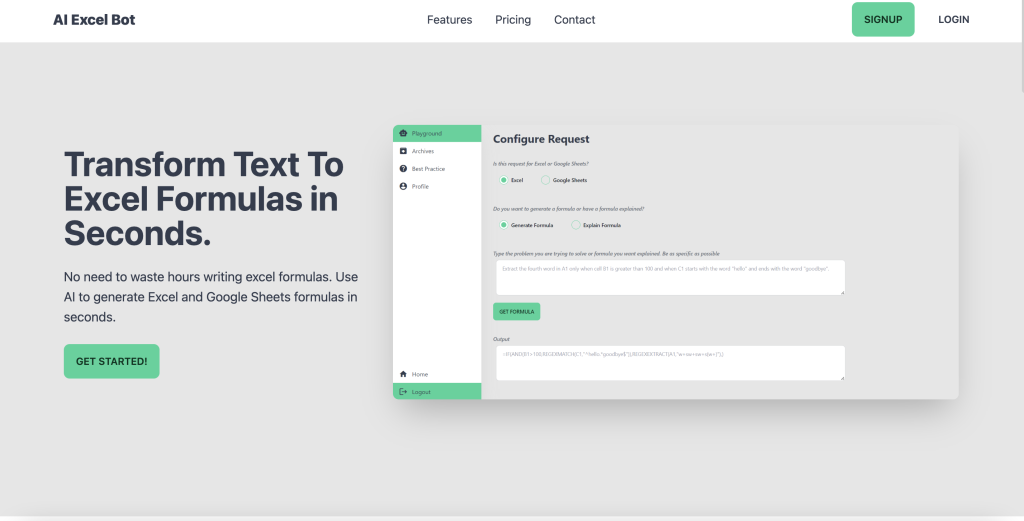The height and width of the screenshot is (521, 1024).
Task: Focus the problem description text area
Action: (670, 277)
